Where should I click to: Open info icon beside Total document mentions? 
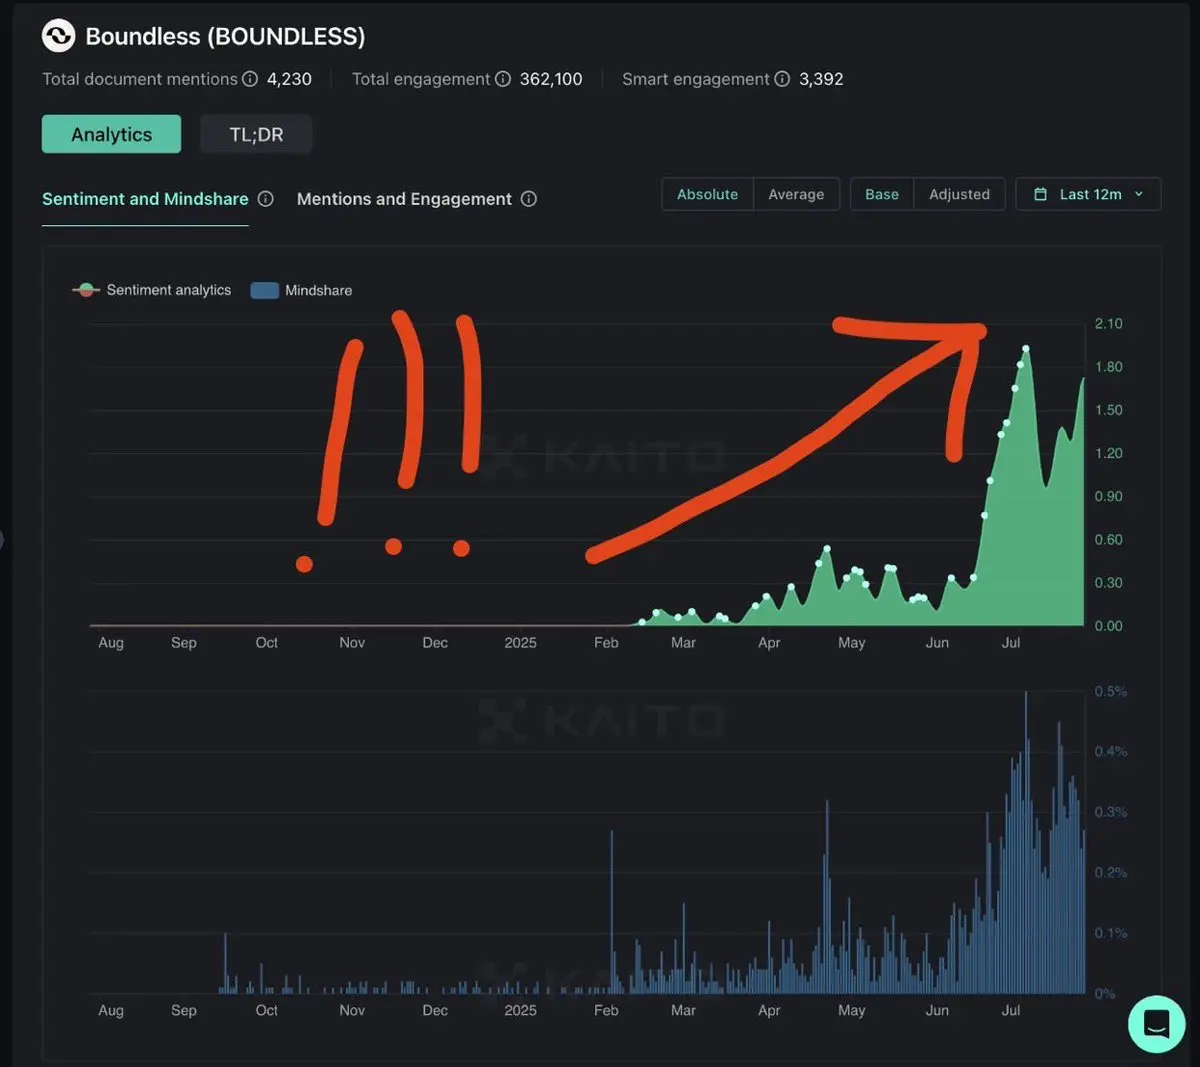pyautogui.click(x=250, y=79)
